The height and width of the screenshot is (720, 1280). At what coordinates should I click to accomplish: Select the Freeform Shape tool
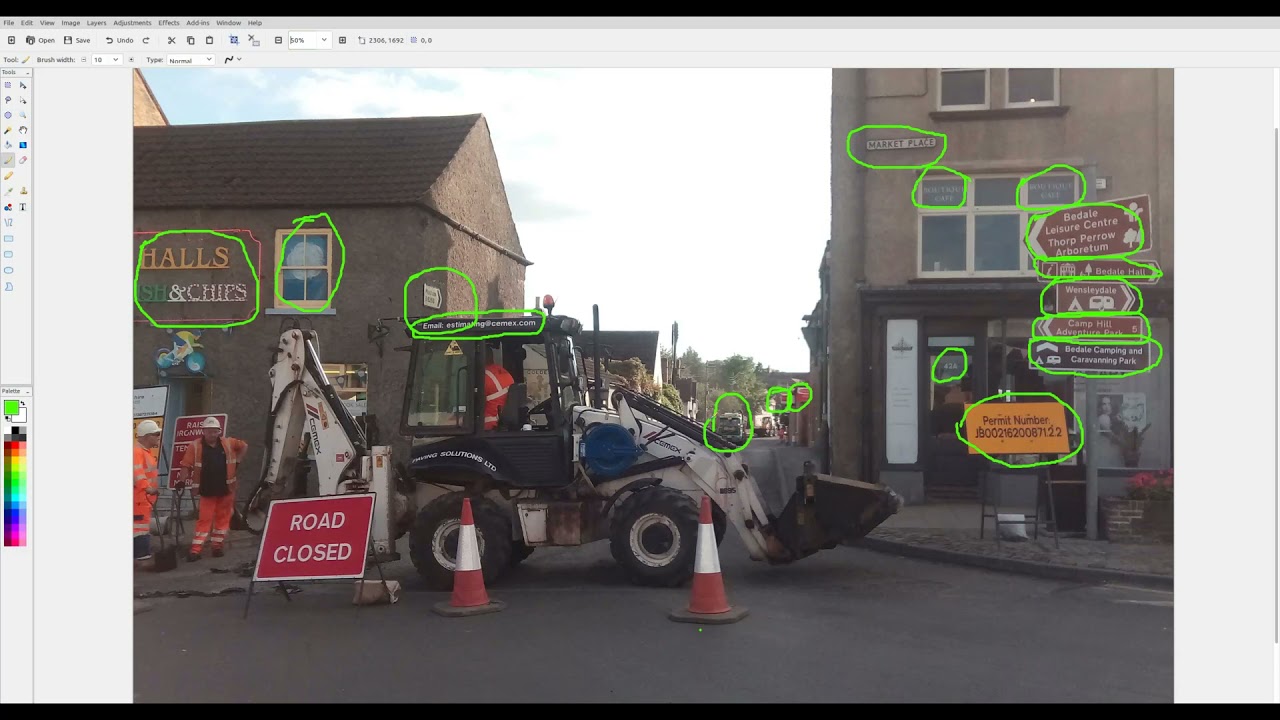(x=8, y=286)
